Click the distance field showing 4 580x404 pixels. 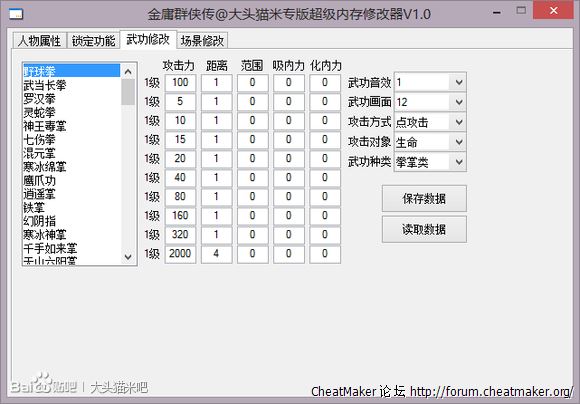(x=216, y=254)
